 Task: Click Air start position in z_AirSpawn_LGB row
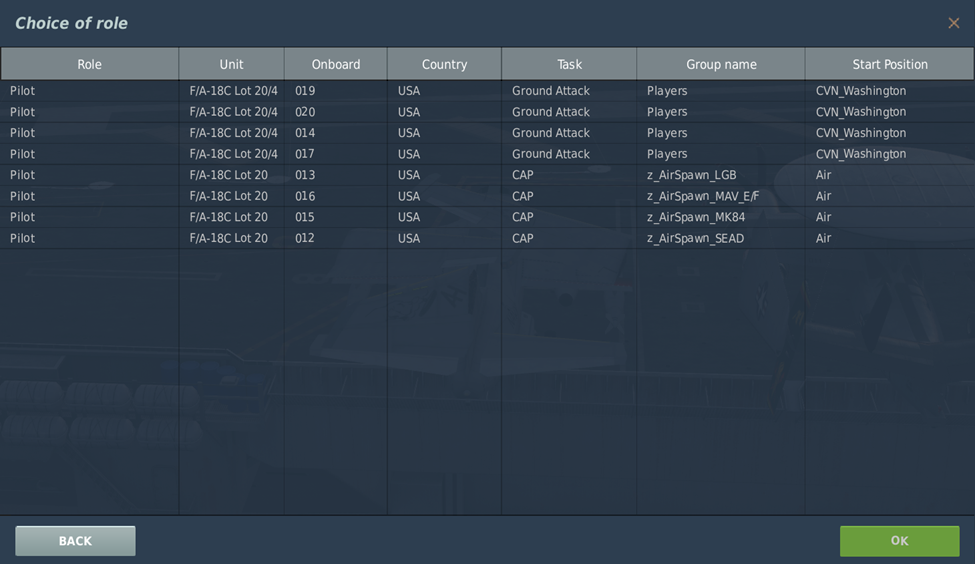(x=823, y=175)
